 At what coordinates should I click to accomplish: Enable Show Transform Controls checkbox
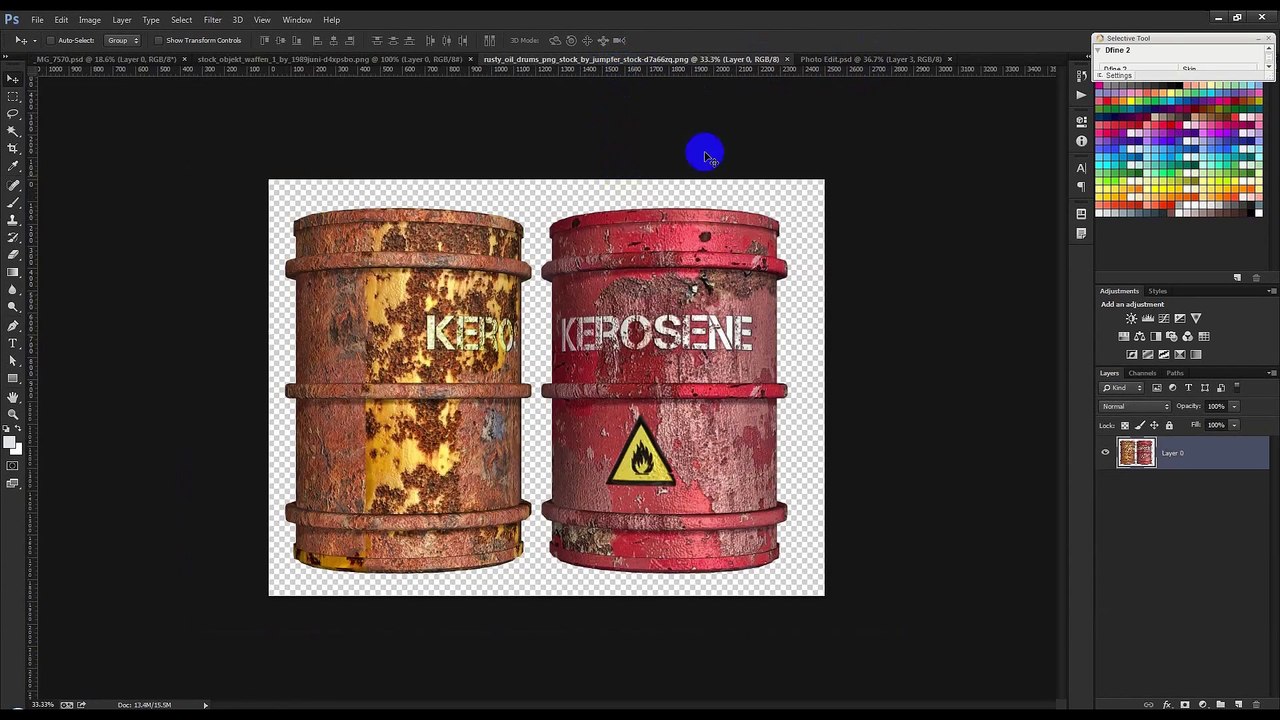pos(158,40)
